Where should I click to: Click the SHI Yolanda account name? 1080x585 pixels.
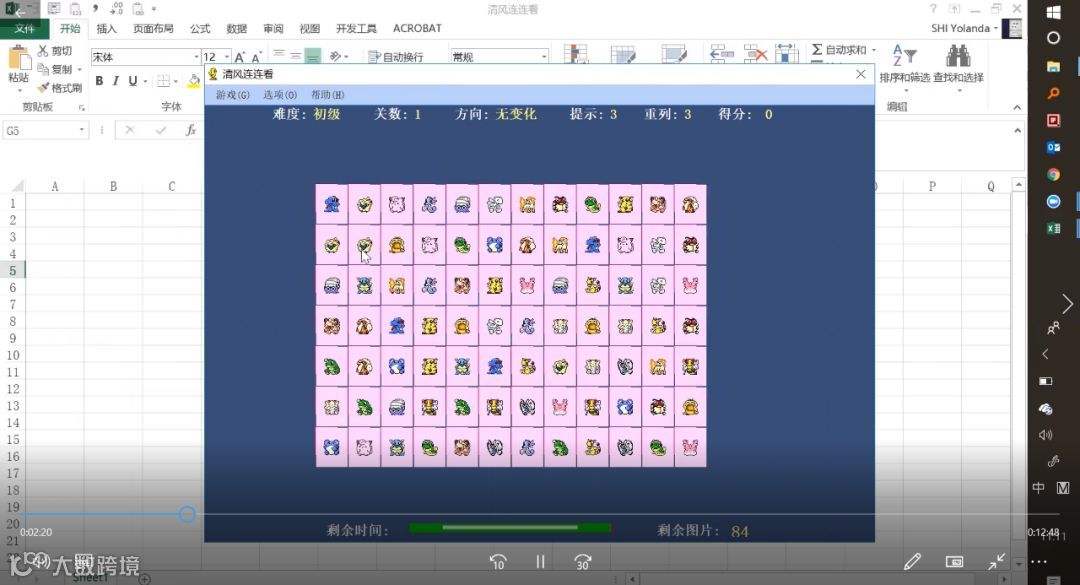point(960,28)
